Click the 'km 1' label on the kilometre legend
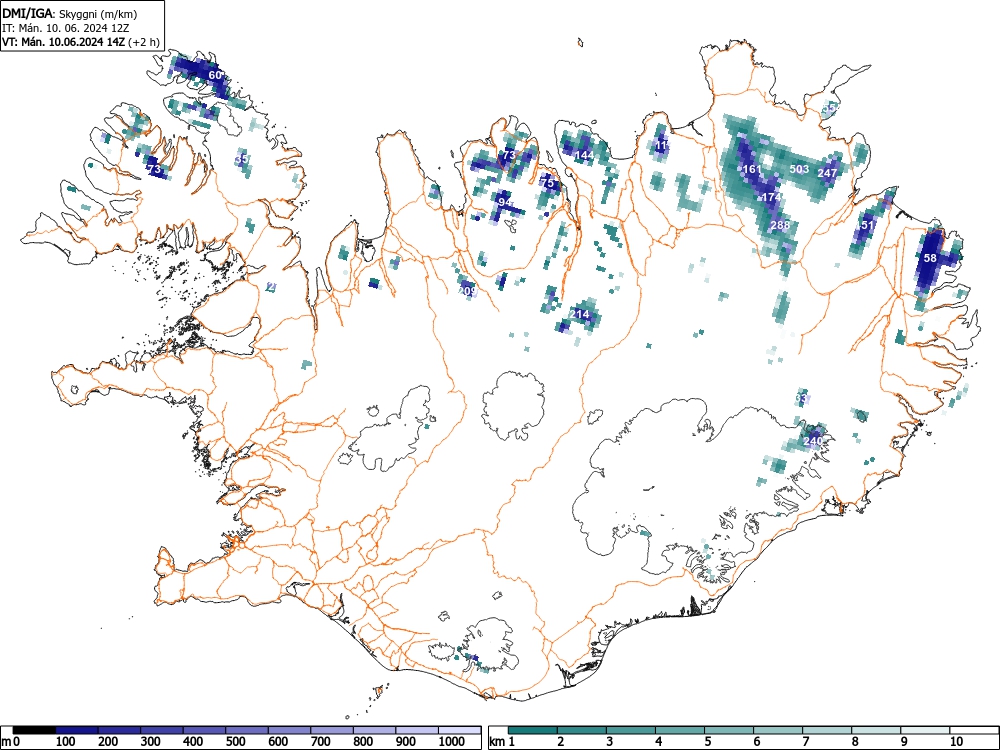Viewport: 1000px width, 750px height. (503, 741)
